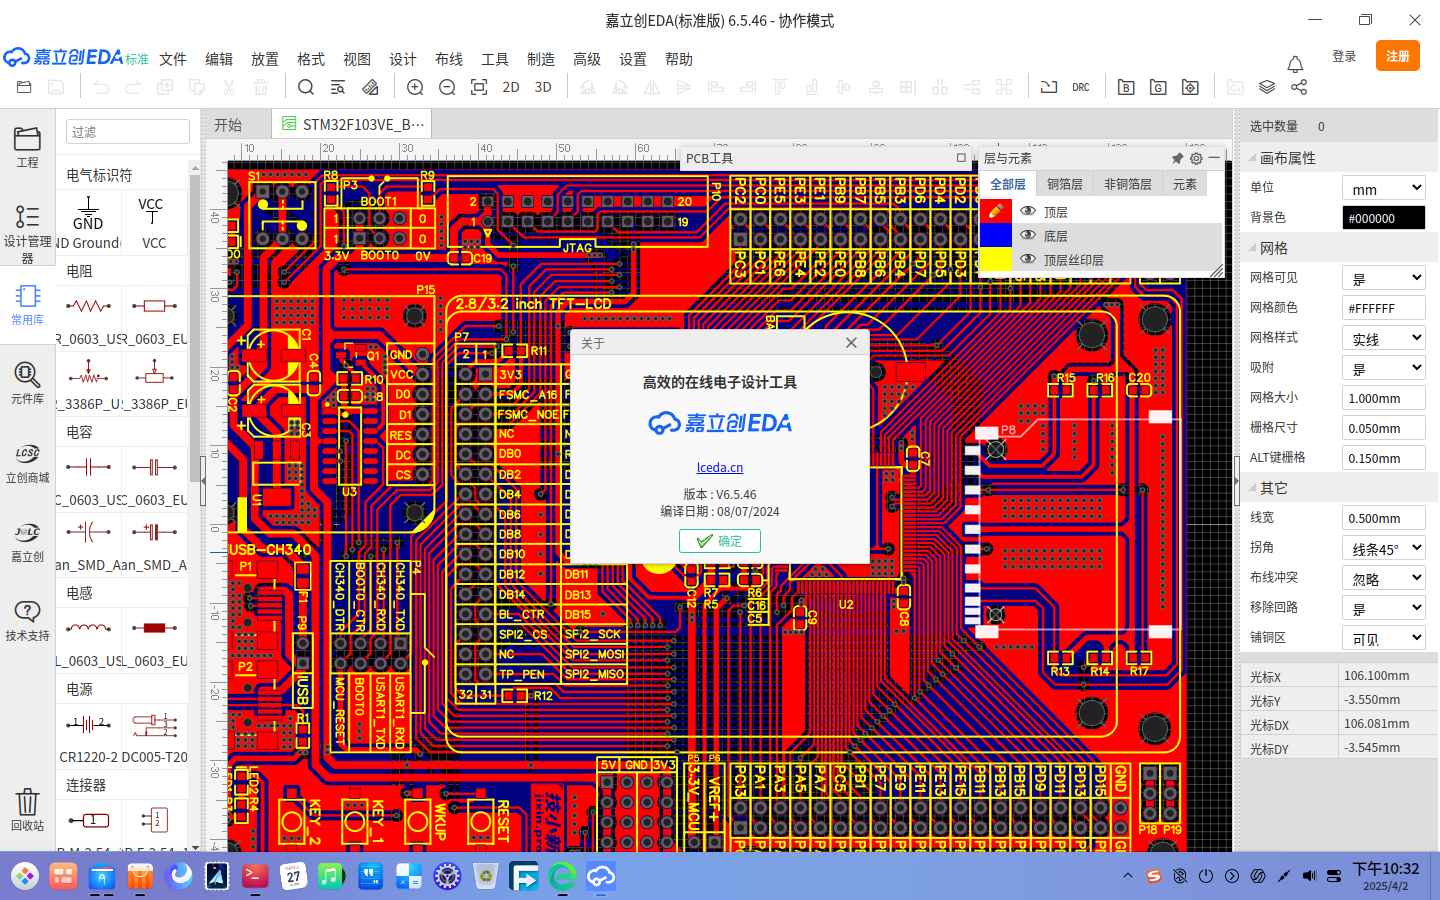Generate Gerber using the G file icon

tap(1158, 87)
